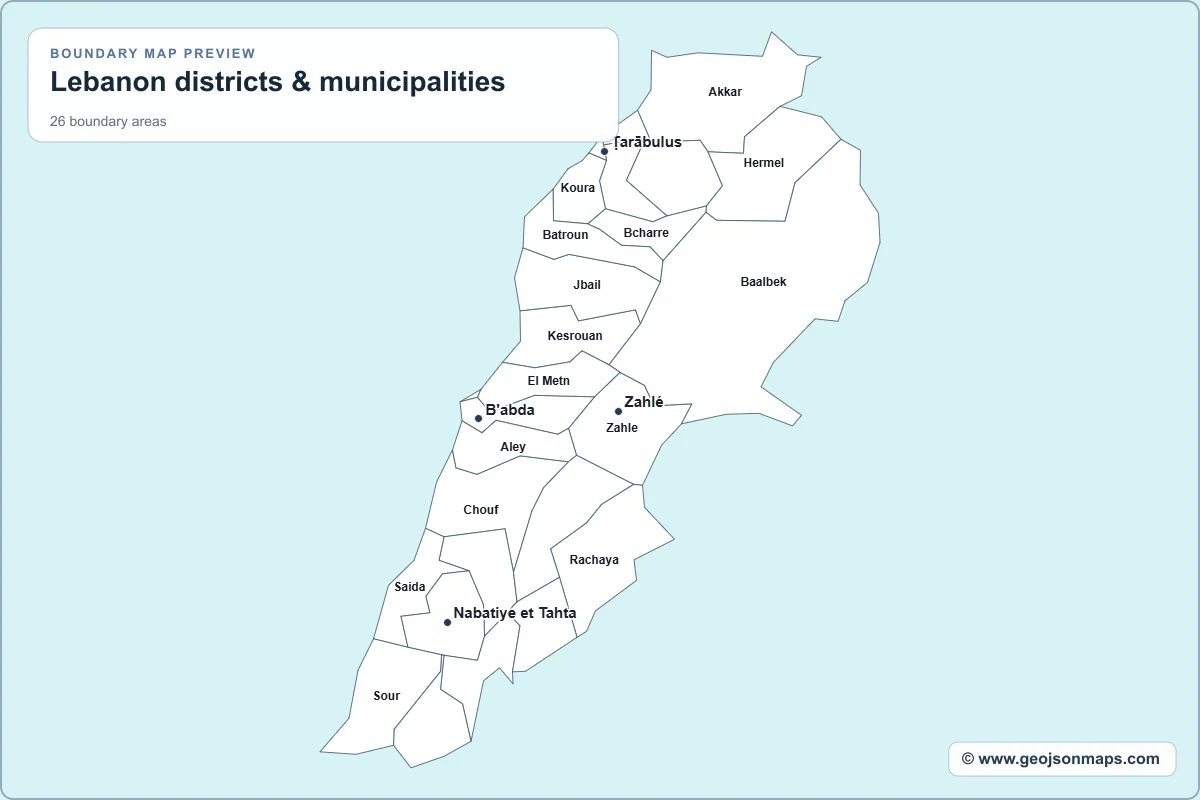Viewport: 1200px width, 800px height.
Task: Click the B'abda city marker dot
Action: [x=478, y=419]
